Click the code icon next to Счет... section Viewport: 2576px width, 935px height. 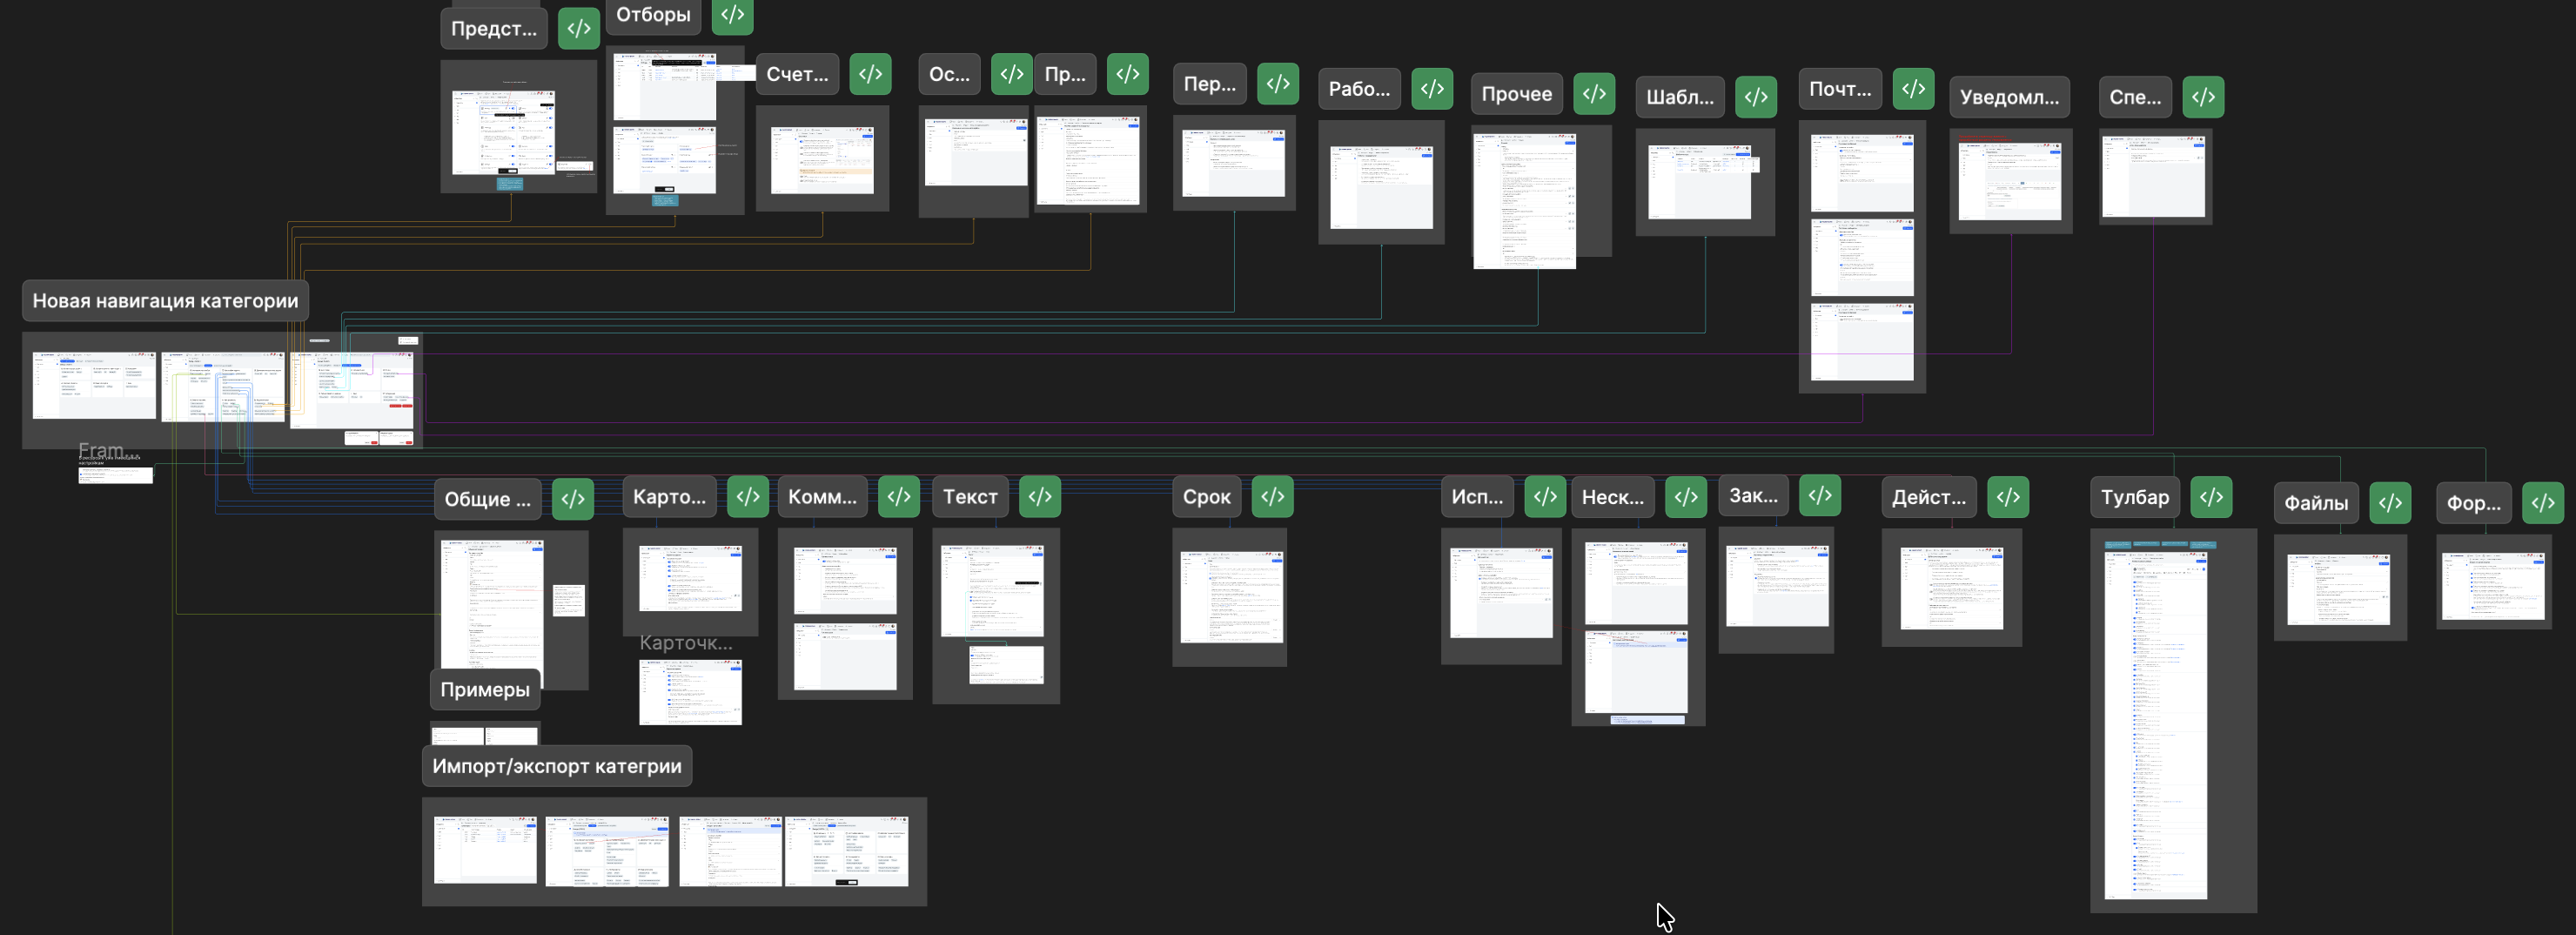[870, 74]
